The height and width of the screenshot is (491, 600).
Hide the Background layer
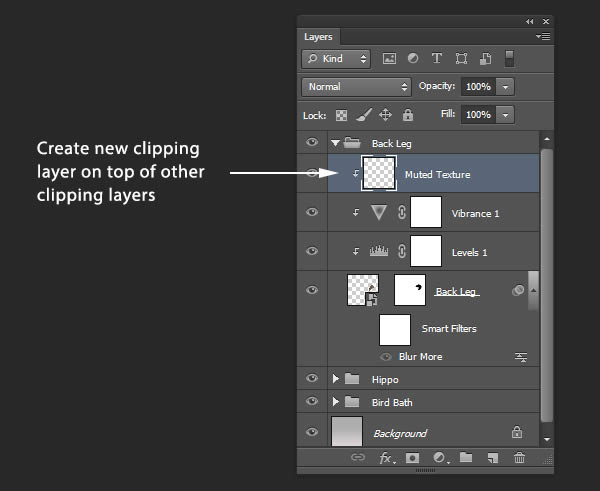[x=312, y=432]
